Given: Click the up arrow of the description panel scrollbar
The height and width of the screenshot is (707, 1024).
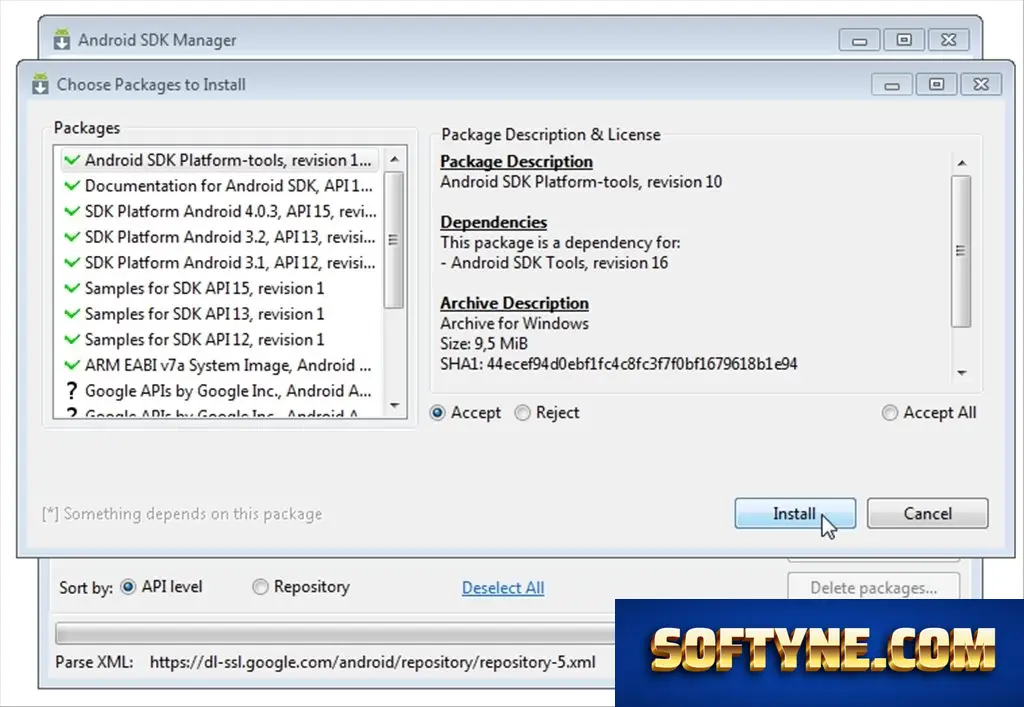Looking at the screenshot, I should (961, 163).
